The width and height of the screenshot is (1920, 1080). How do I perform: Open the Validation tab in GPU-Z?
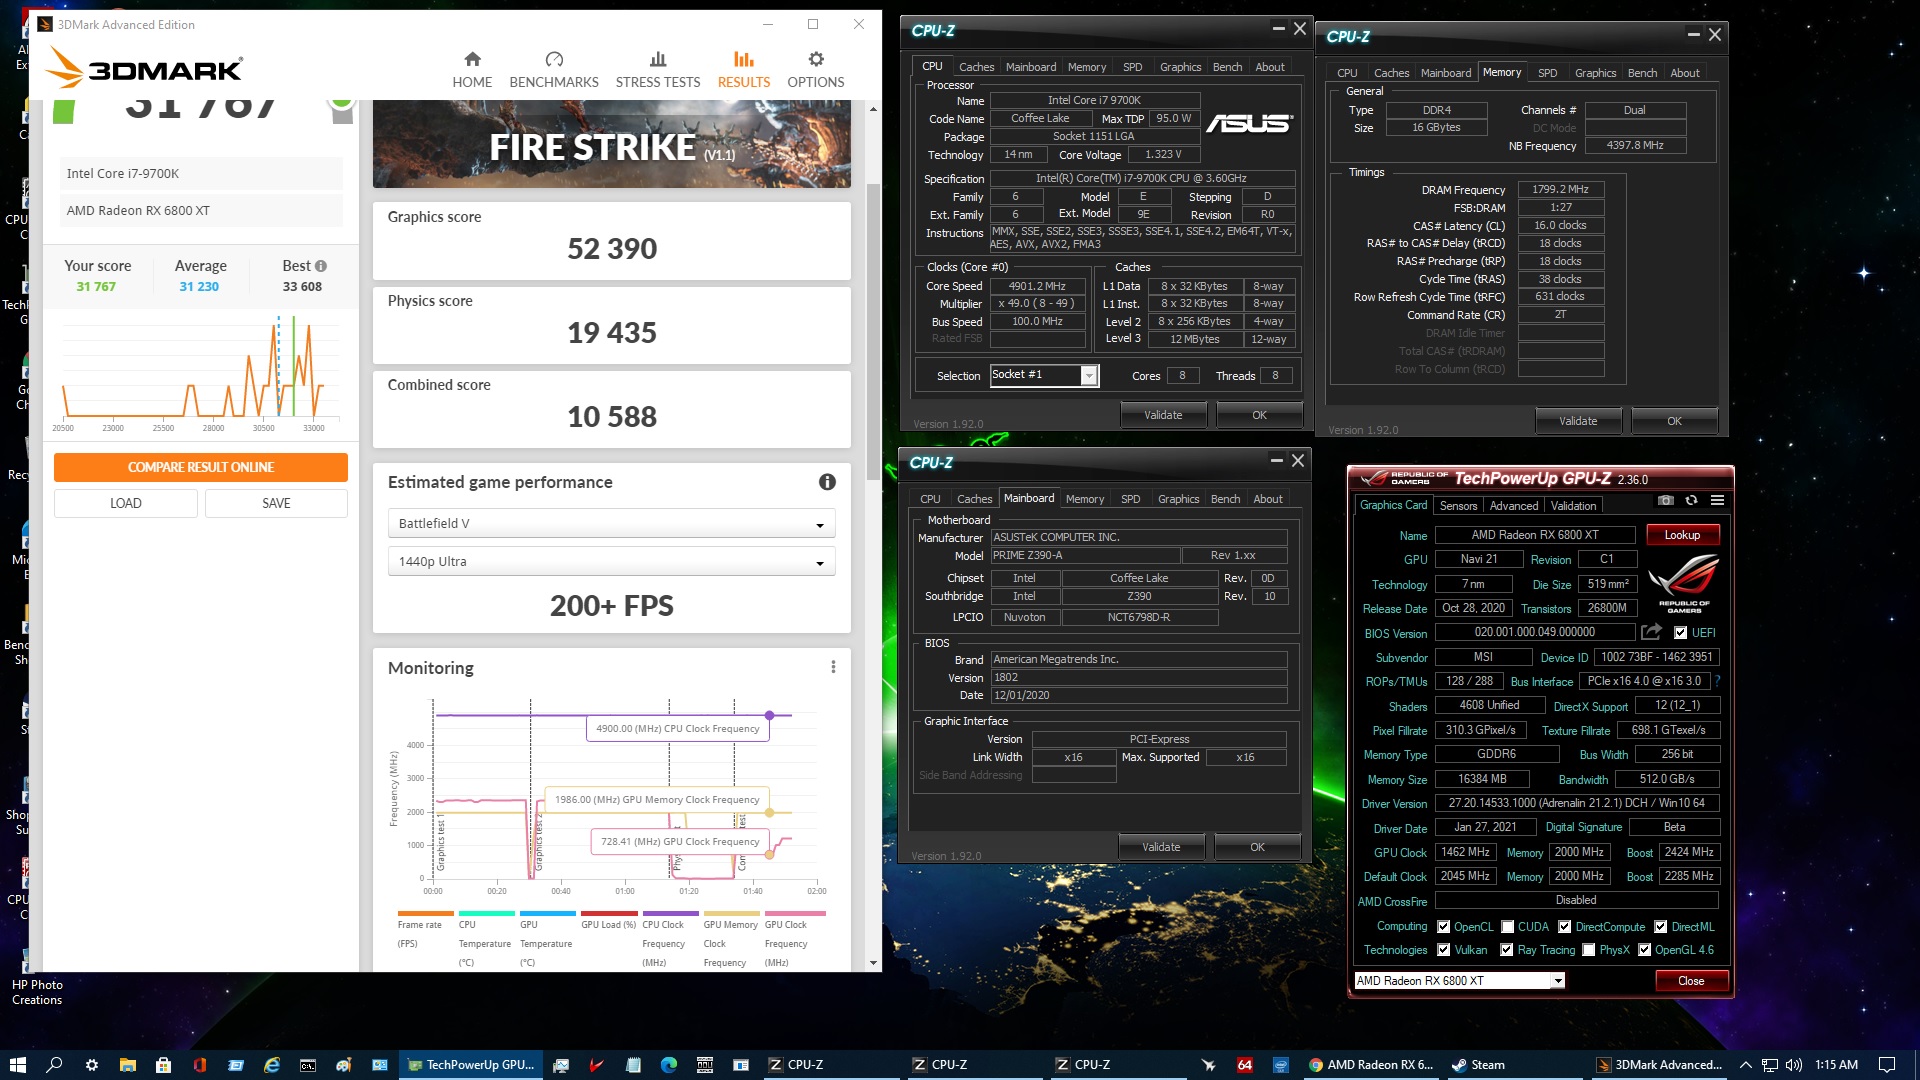pos(1573,506)
